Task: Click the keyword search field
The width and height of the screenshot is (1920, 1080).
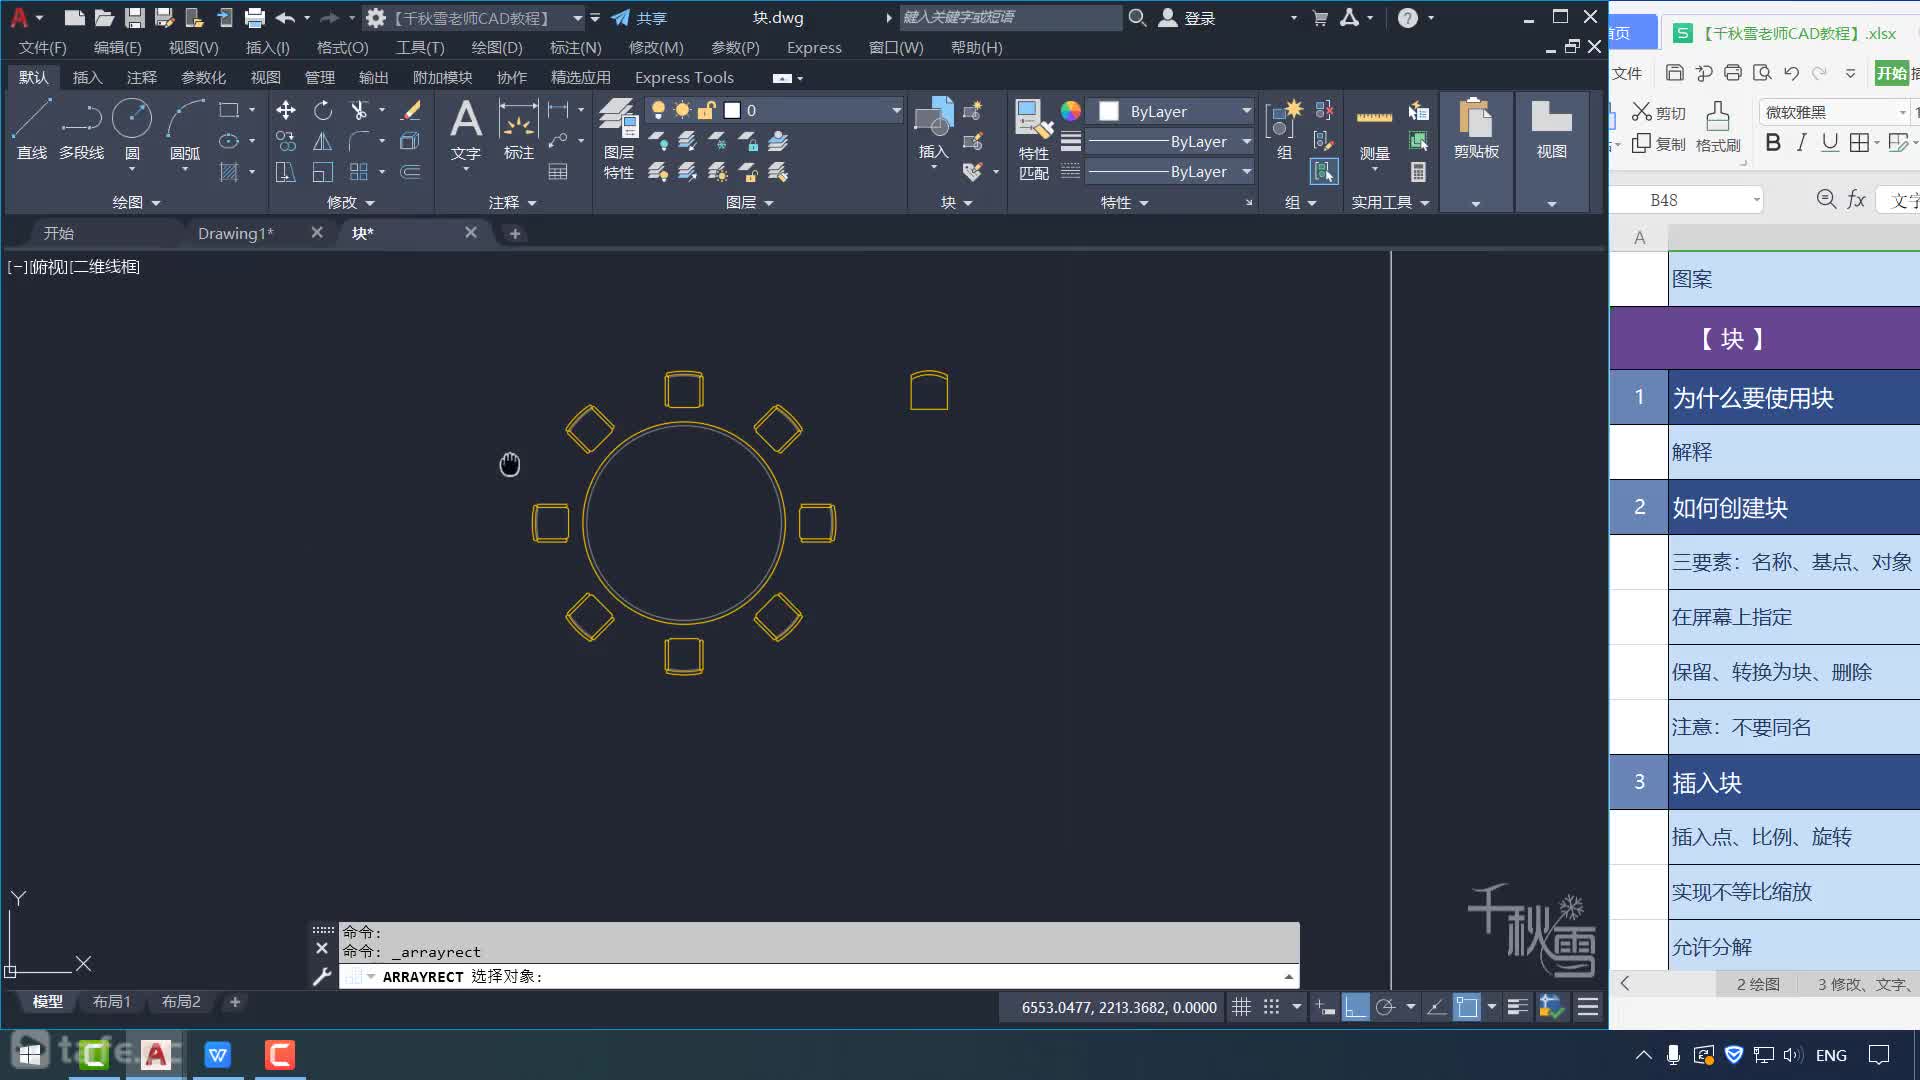Action: [1010, 17]
